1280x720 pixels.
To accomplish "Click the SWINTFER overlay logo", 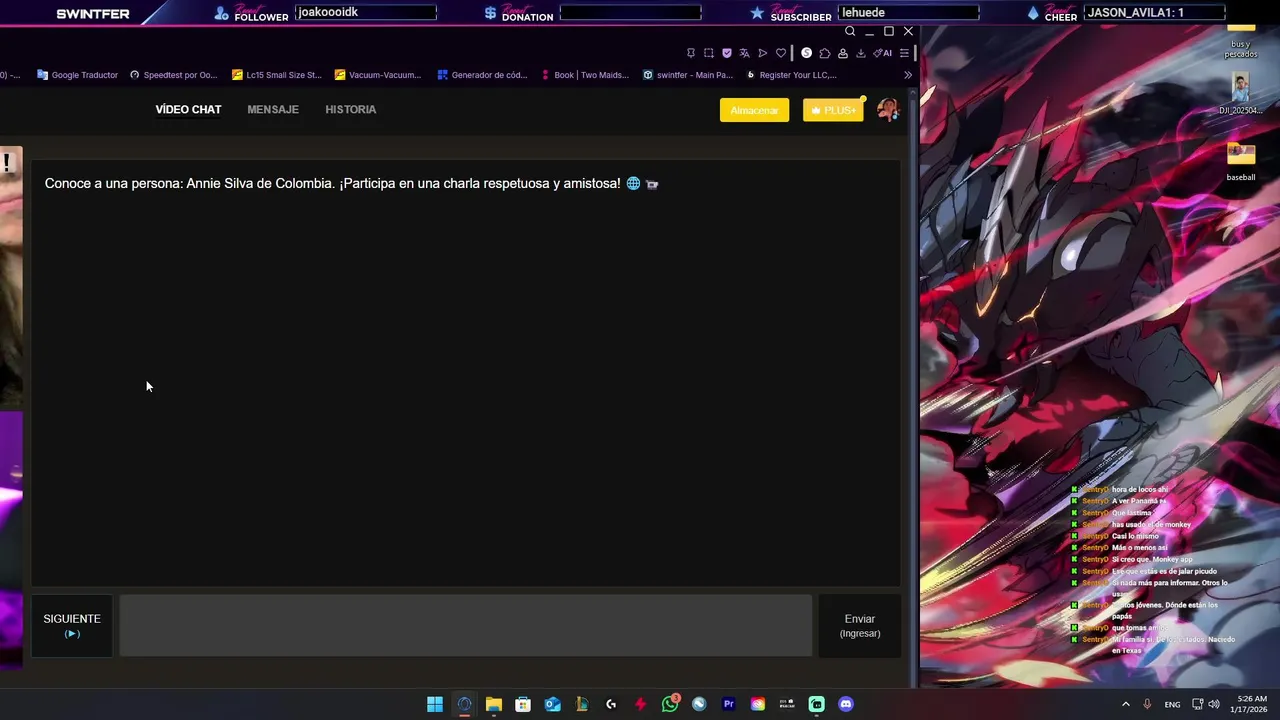I will tap(93, 14).
